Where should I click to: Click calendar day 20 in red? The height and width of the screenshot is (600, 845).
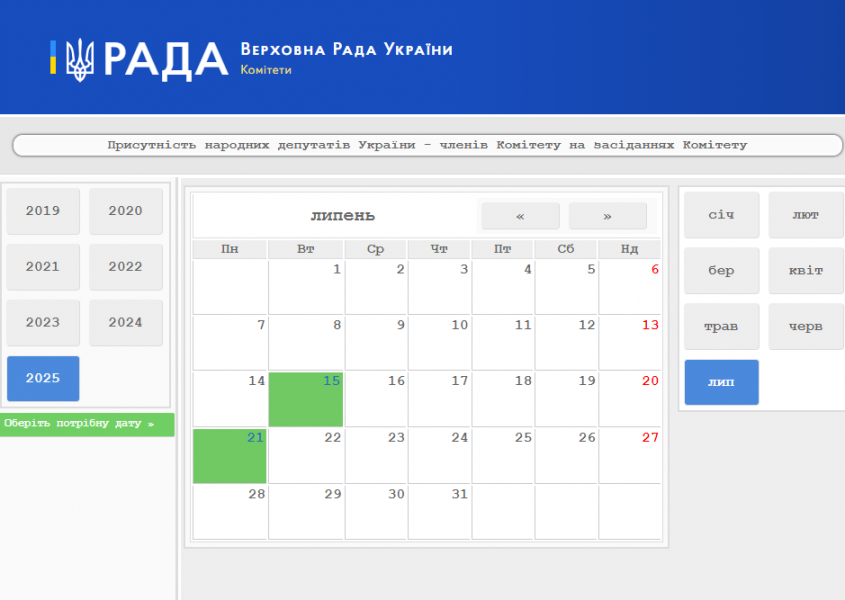point(629,399)
